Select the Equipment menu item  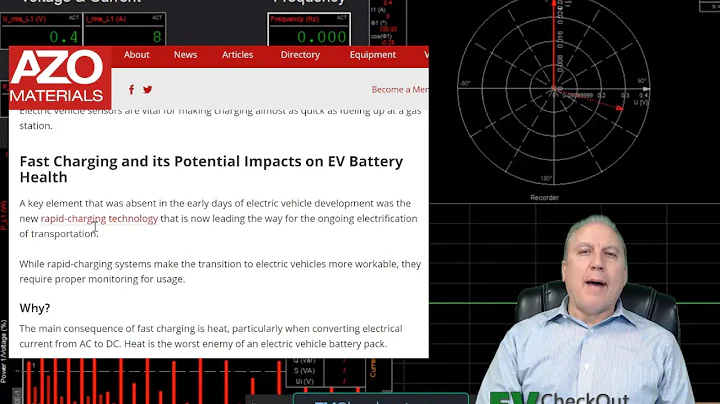coord(372,55)
